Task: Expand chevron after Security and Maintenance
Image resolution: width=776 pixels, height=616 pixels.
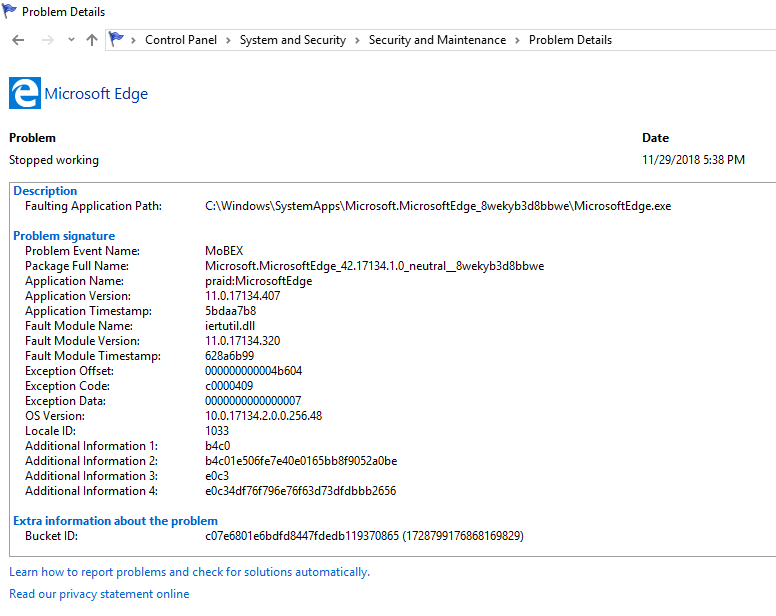Action: click(517, 41)
